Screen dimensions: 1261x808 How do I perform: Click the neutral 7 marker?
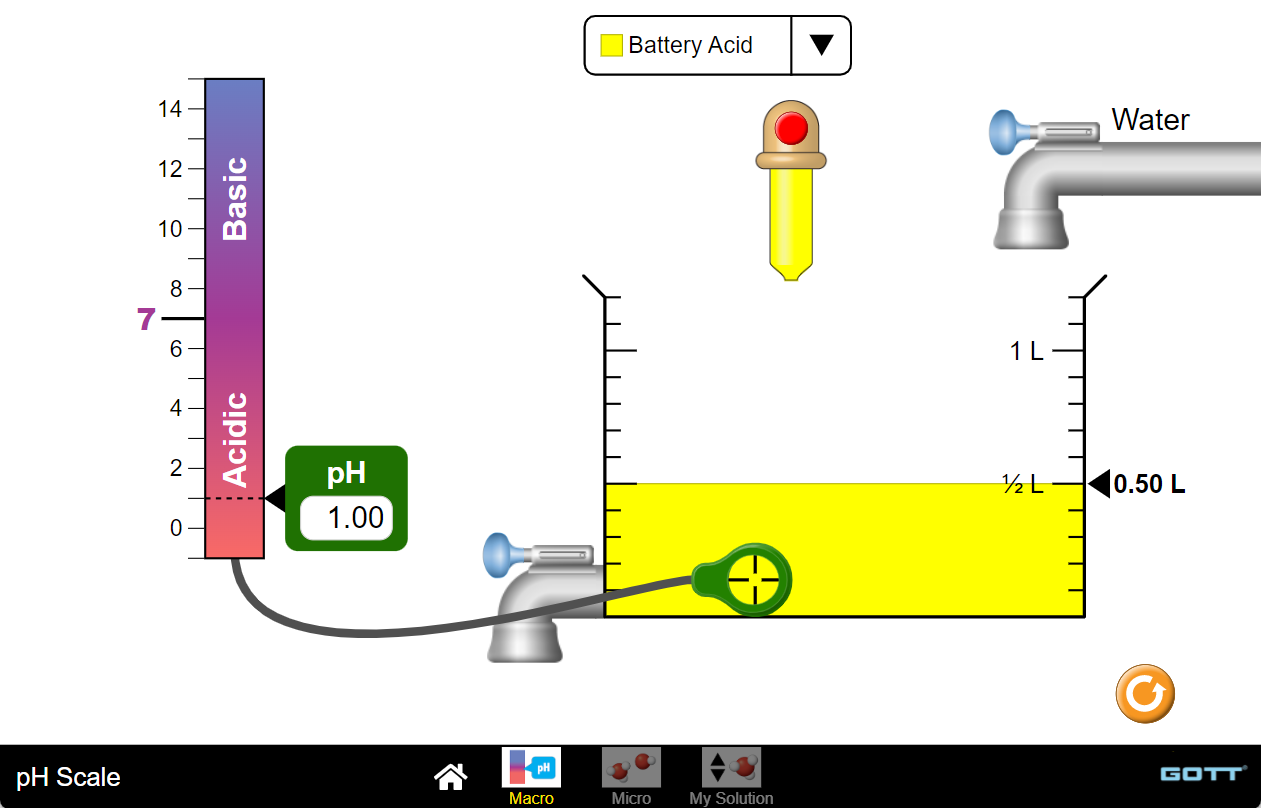pyautogui.click(x=146, y=319)
